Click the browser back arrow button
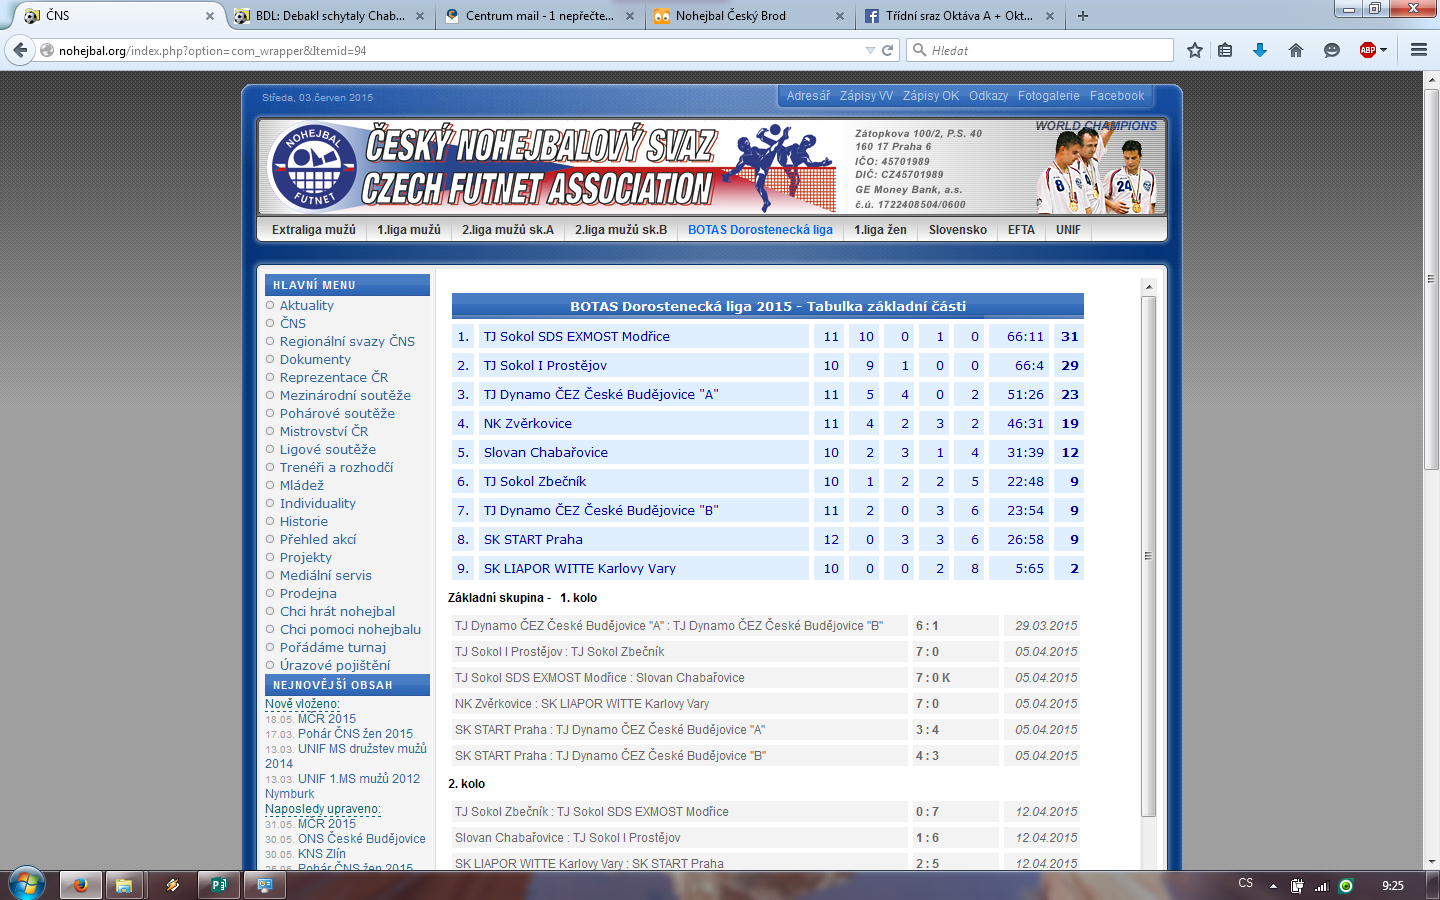1440x900 pixels. pyautogui.click(x=21, y=50)
